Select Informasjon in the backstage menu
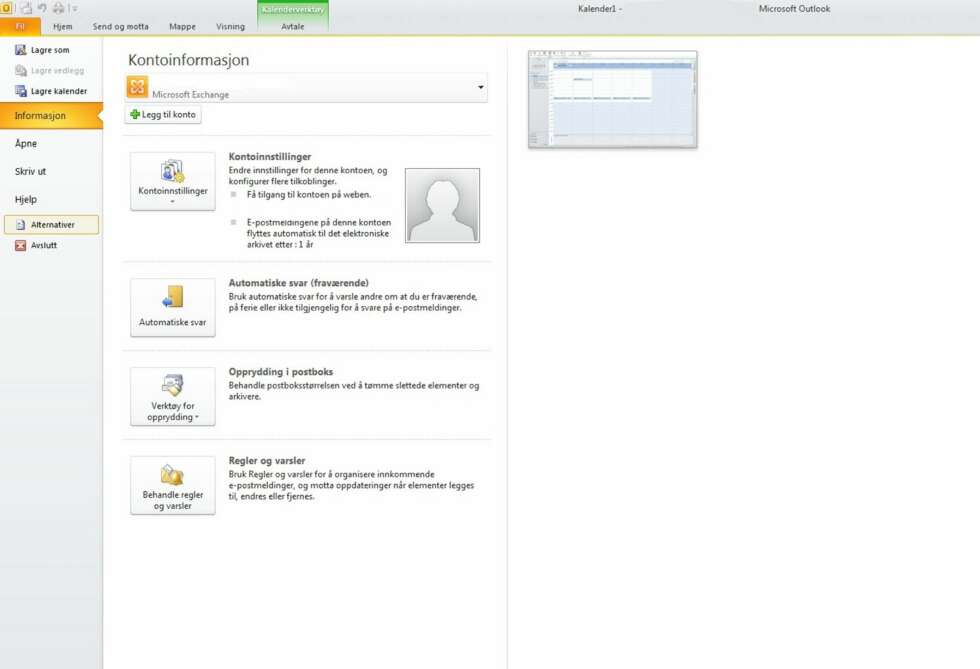This screenshot has width=980, height=669. 51,116
